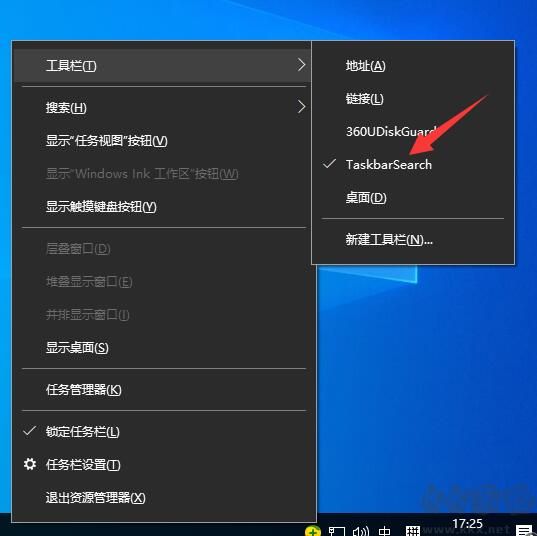
Task: Open the volume speaker tray icon
Action: [x=361, y=531]
